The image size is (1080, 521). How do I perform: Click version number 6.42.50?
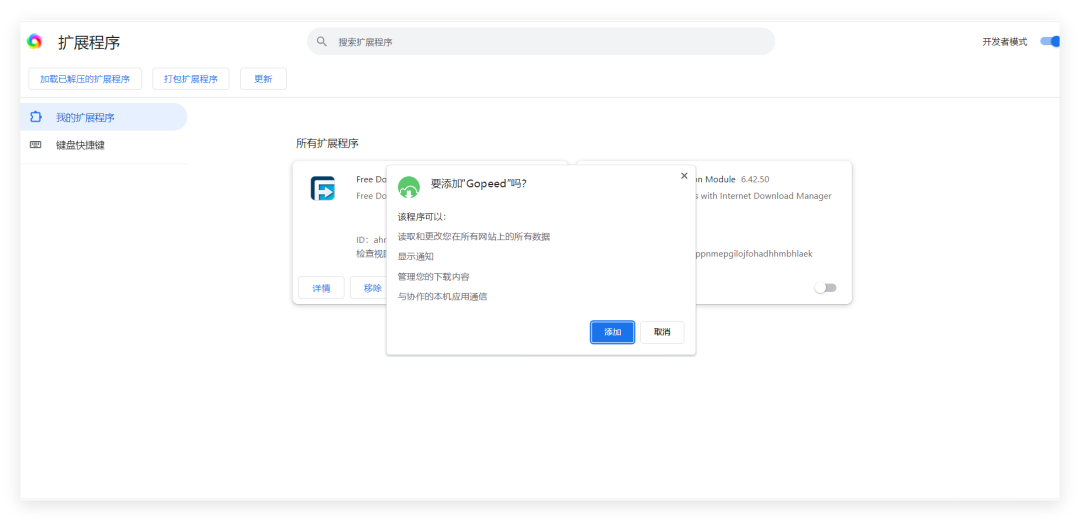click(755, 179)
